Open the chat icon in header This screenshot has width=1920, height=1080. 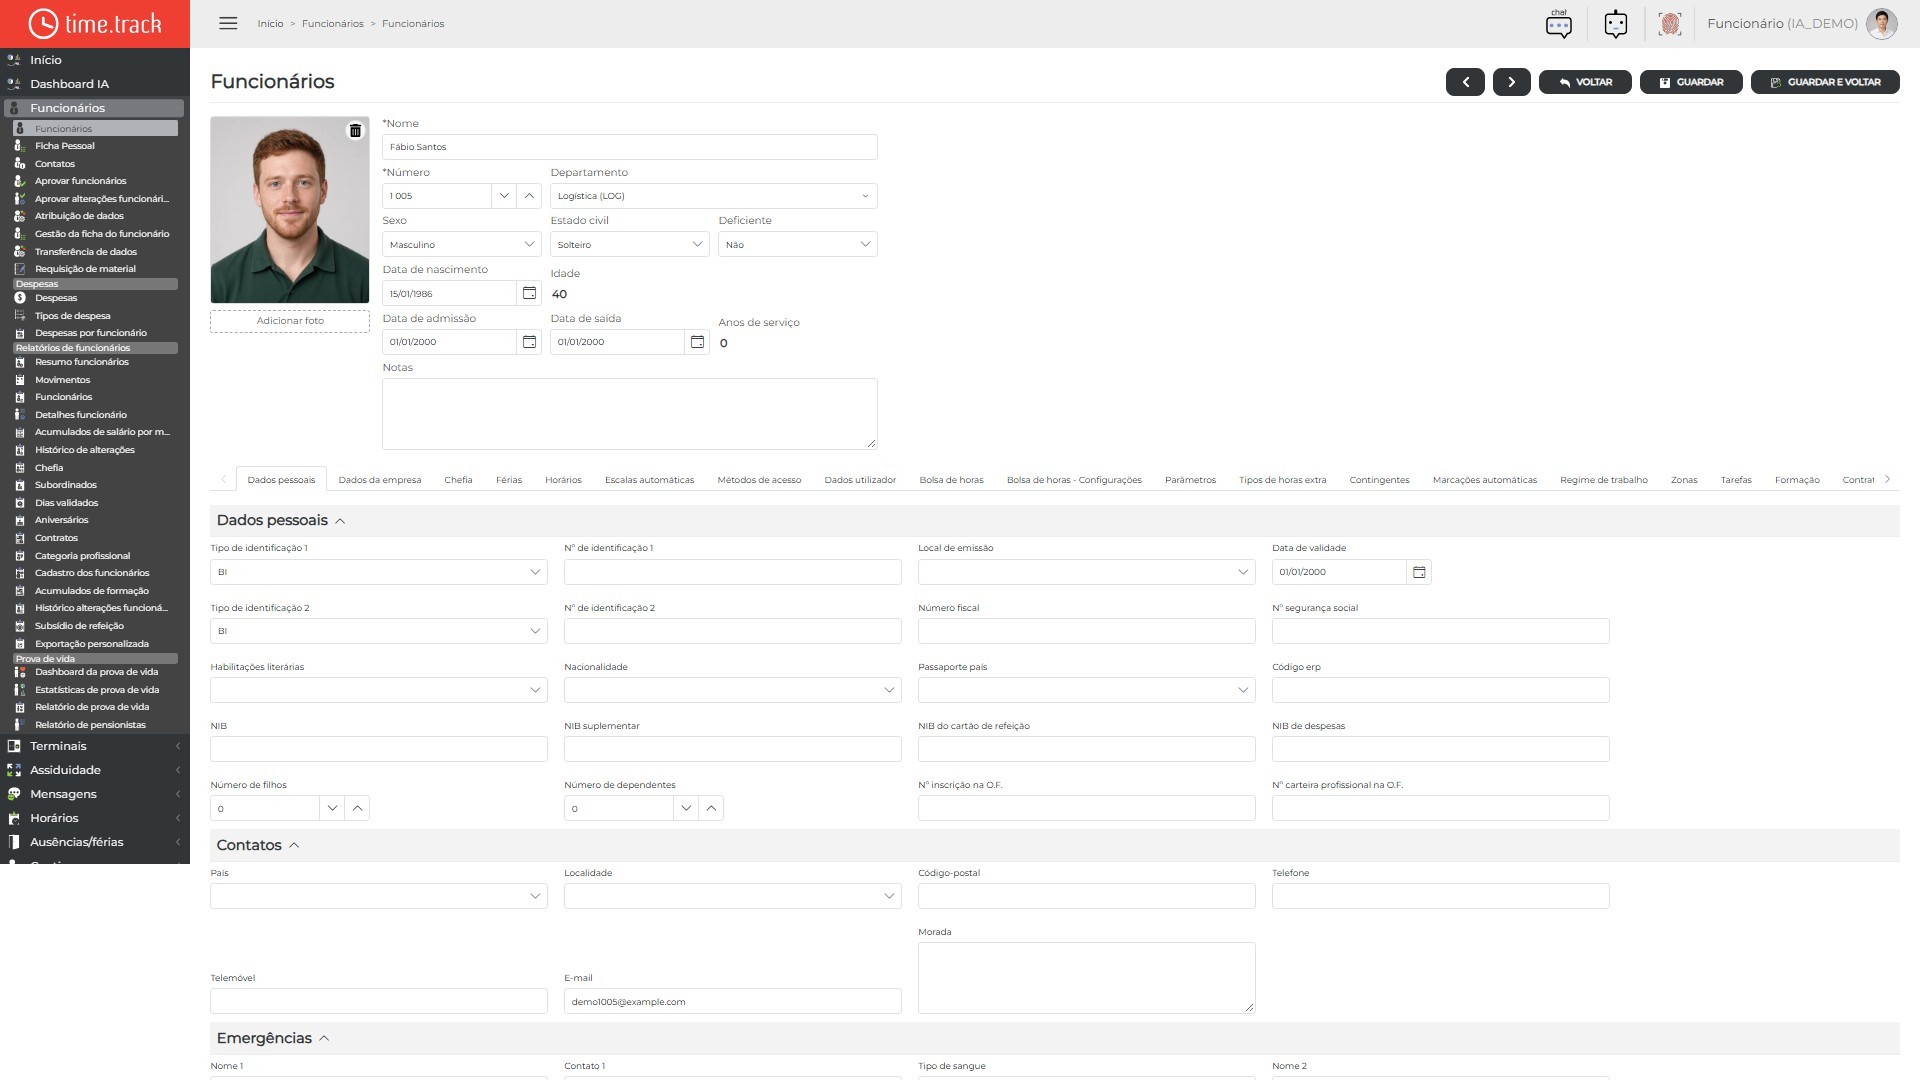pos(1558,23)
